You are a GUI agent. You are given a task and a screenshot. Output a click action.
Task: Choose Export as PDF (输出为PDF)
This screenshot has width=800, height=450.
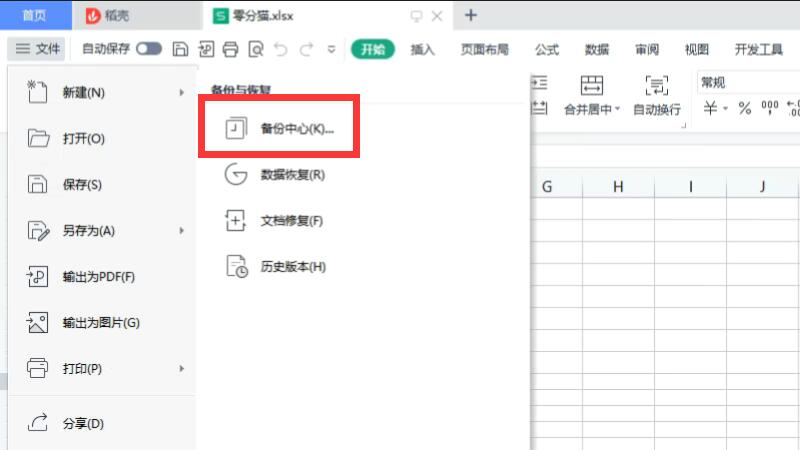tap(98, 276)
